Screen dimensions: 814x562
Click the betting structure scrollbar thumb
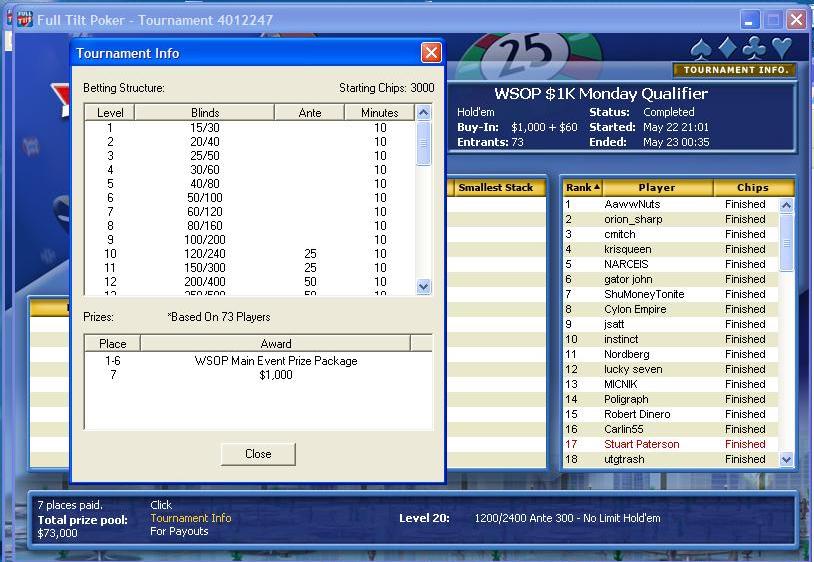[x=424, y=143]
